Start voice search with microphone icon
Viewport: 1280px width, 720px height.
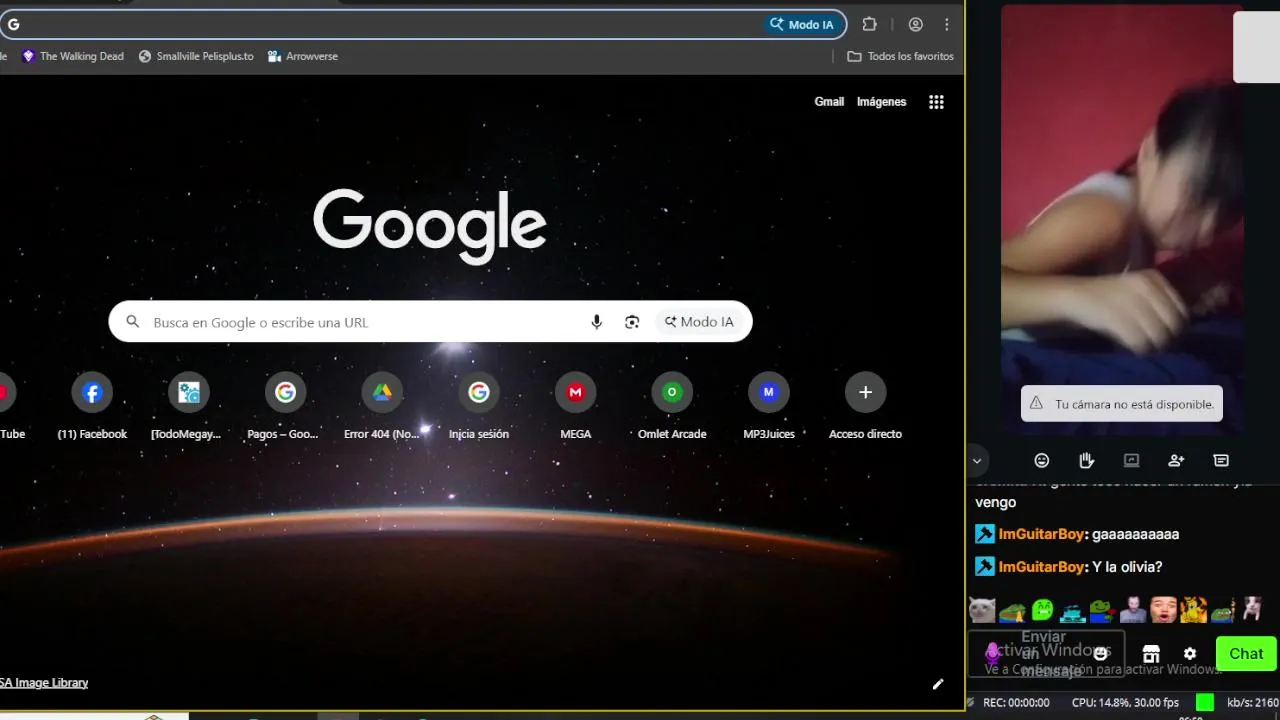597,322
